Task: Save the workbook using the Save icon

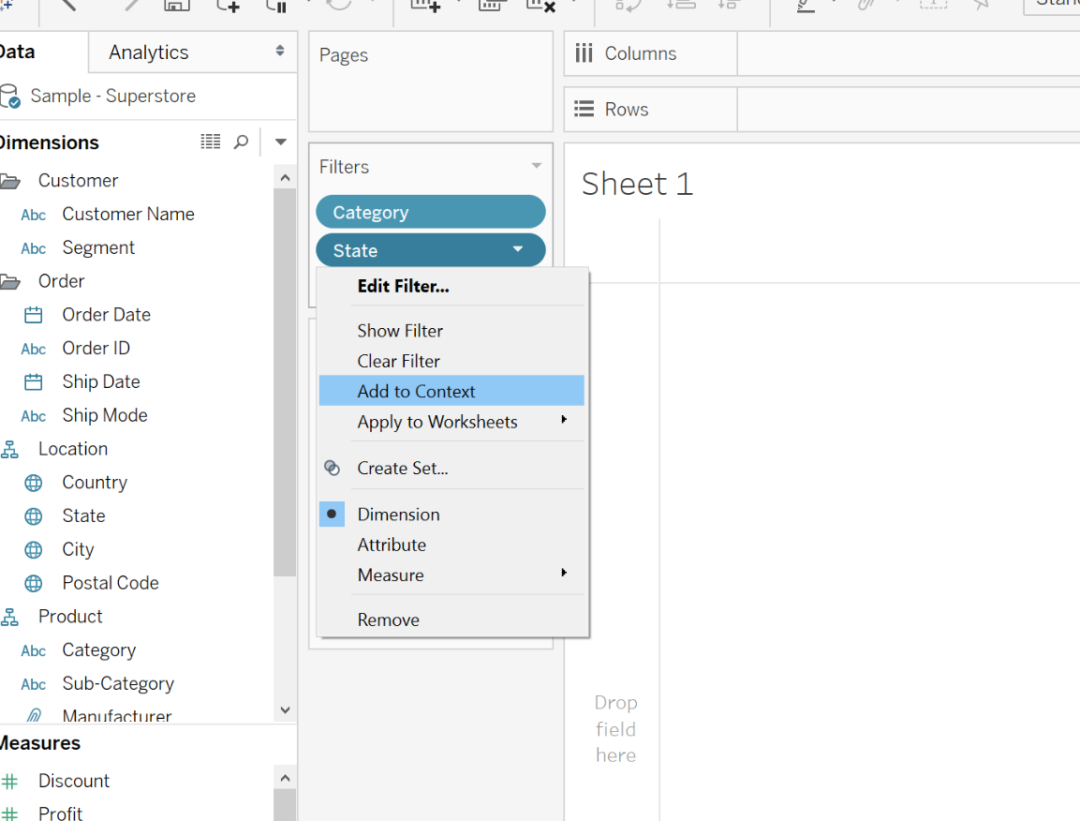Action: tap(177, 6)
